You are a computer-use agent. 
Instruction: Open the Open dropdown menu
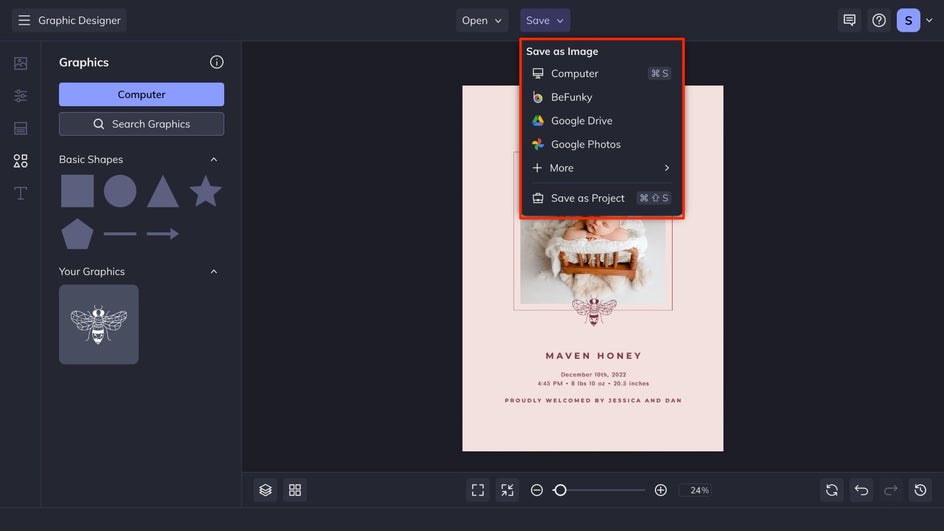point(482,20)
